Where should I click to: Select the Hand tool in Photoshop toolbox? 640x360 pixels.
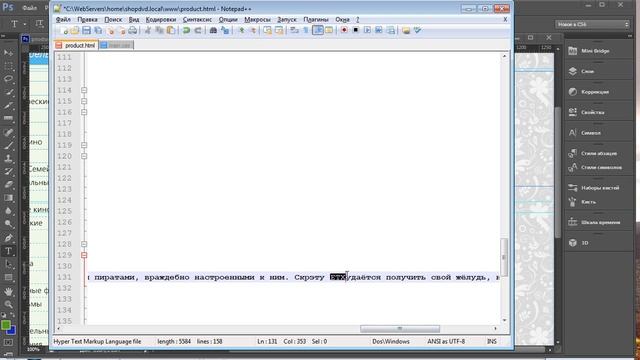click(x=9, y=291)
